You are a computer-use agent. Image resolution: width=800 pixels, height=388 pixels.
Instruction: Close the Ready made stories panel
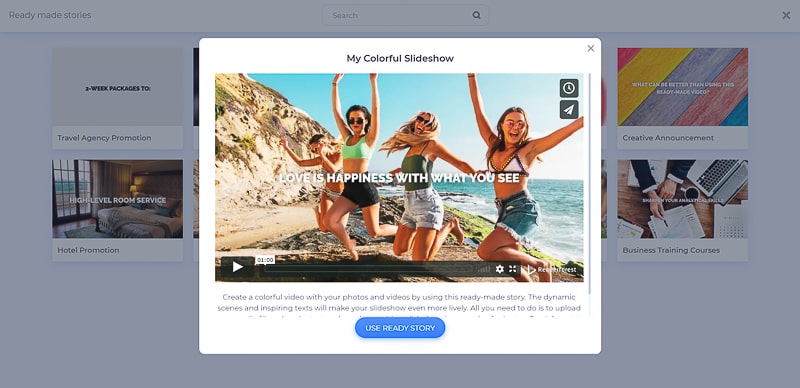click(786, 15)
